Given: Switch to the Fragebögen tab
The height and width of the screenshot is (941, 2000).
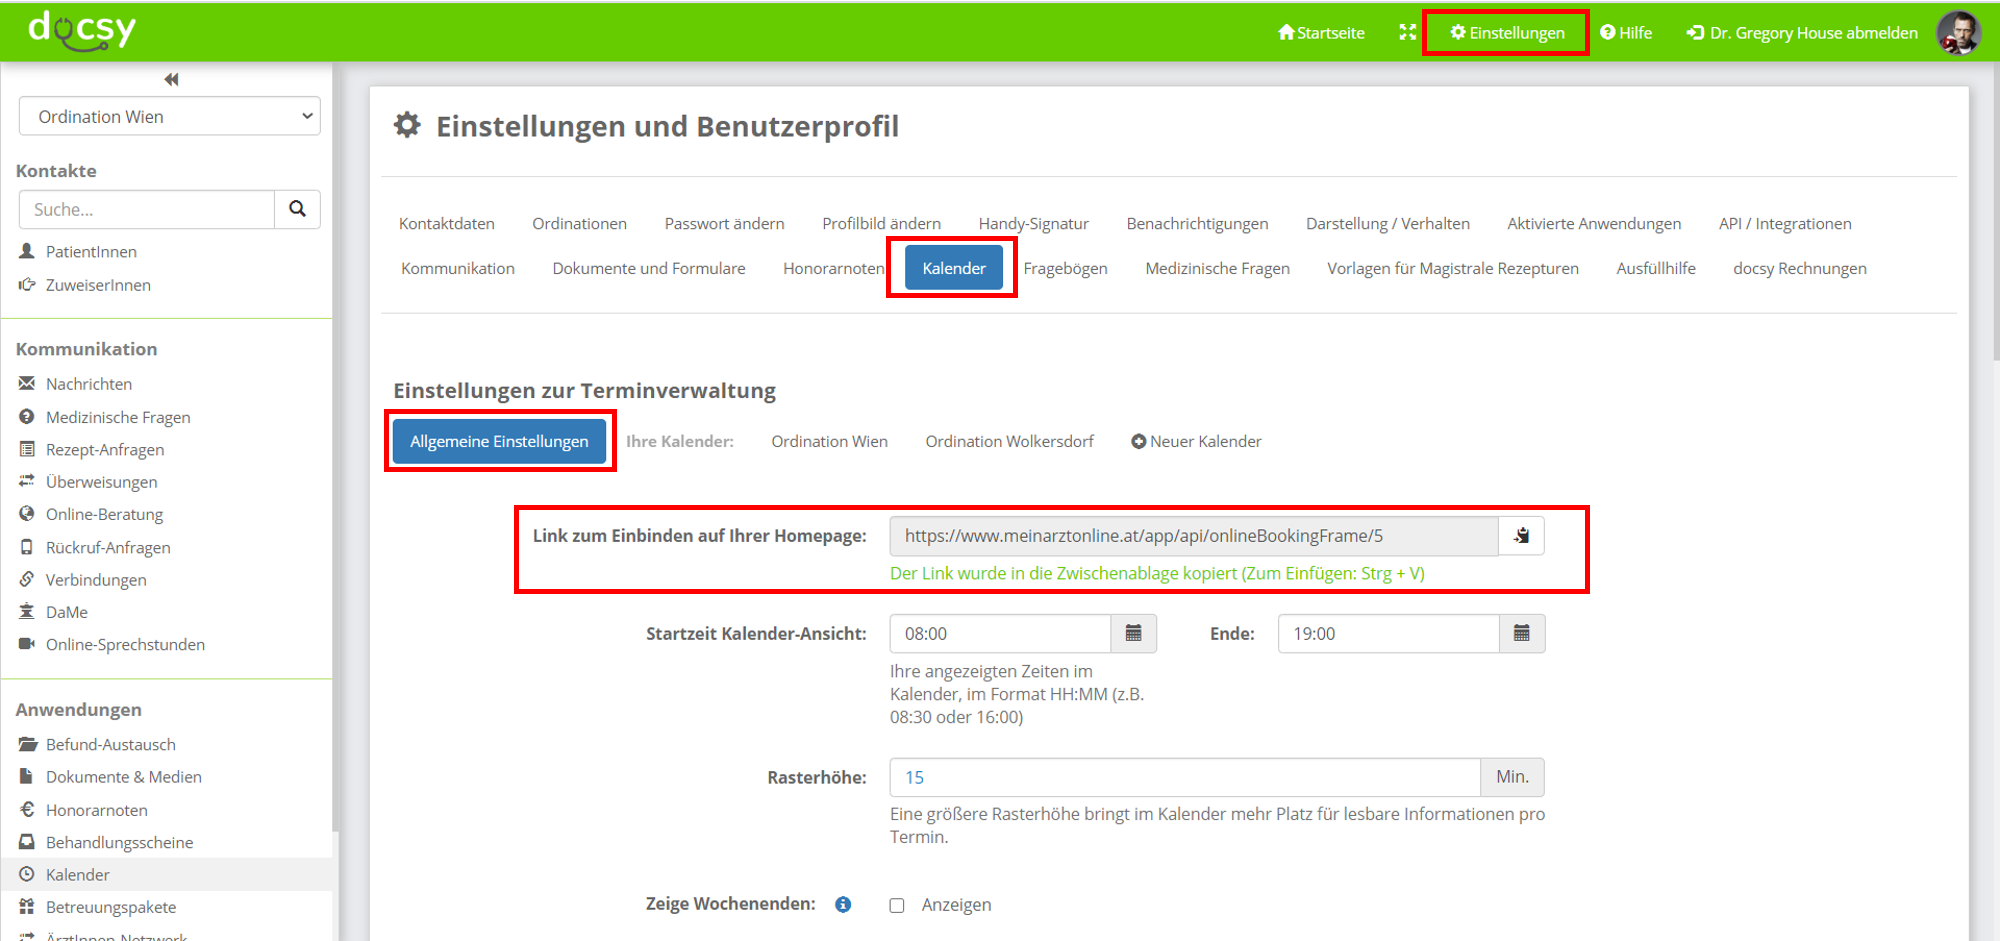Looking at the screenshot, I should (x=1065, y=268).
